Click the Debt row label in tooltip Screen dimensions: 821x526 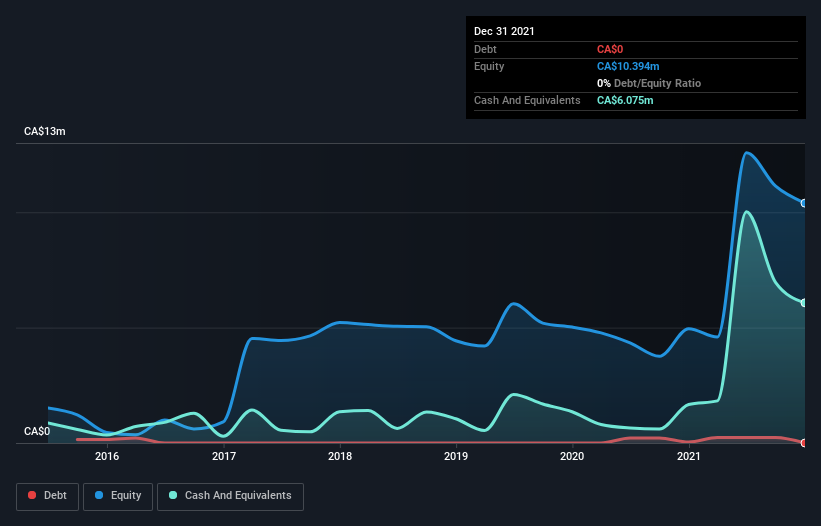pos(485,49)
